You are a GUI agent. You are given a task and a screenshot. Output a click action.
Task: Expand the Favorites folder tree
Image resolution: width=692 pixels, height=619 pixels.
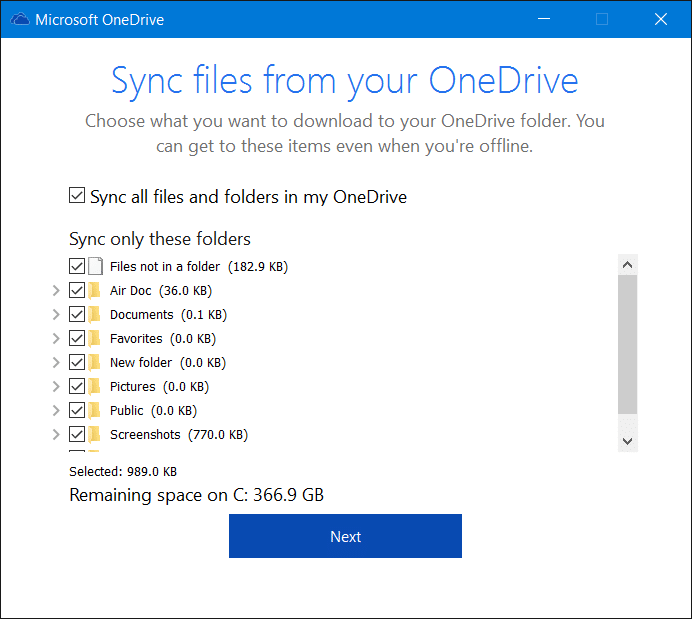[56, 338]
